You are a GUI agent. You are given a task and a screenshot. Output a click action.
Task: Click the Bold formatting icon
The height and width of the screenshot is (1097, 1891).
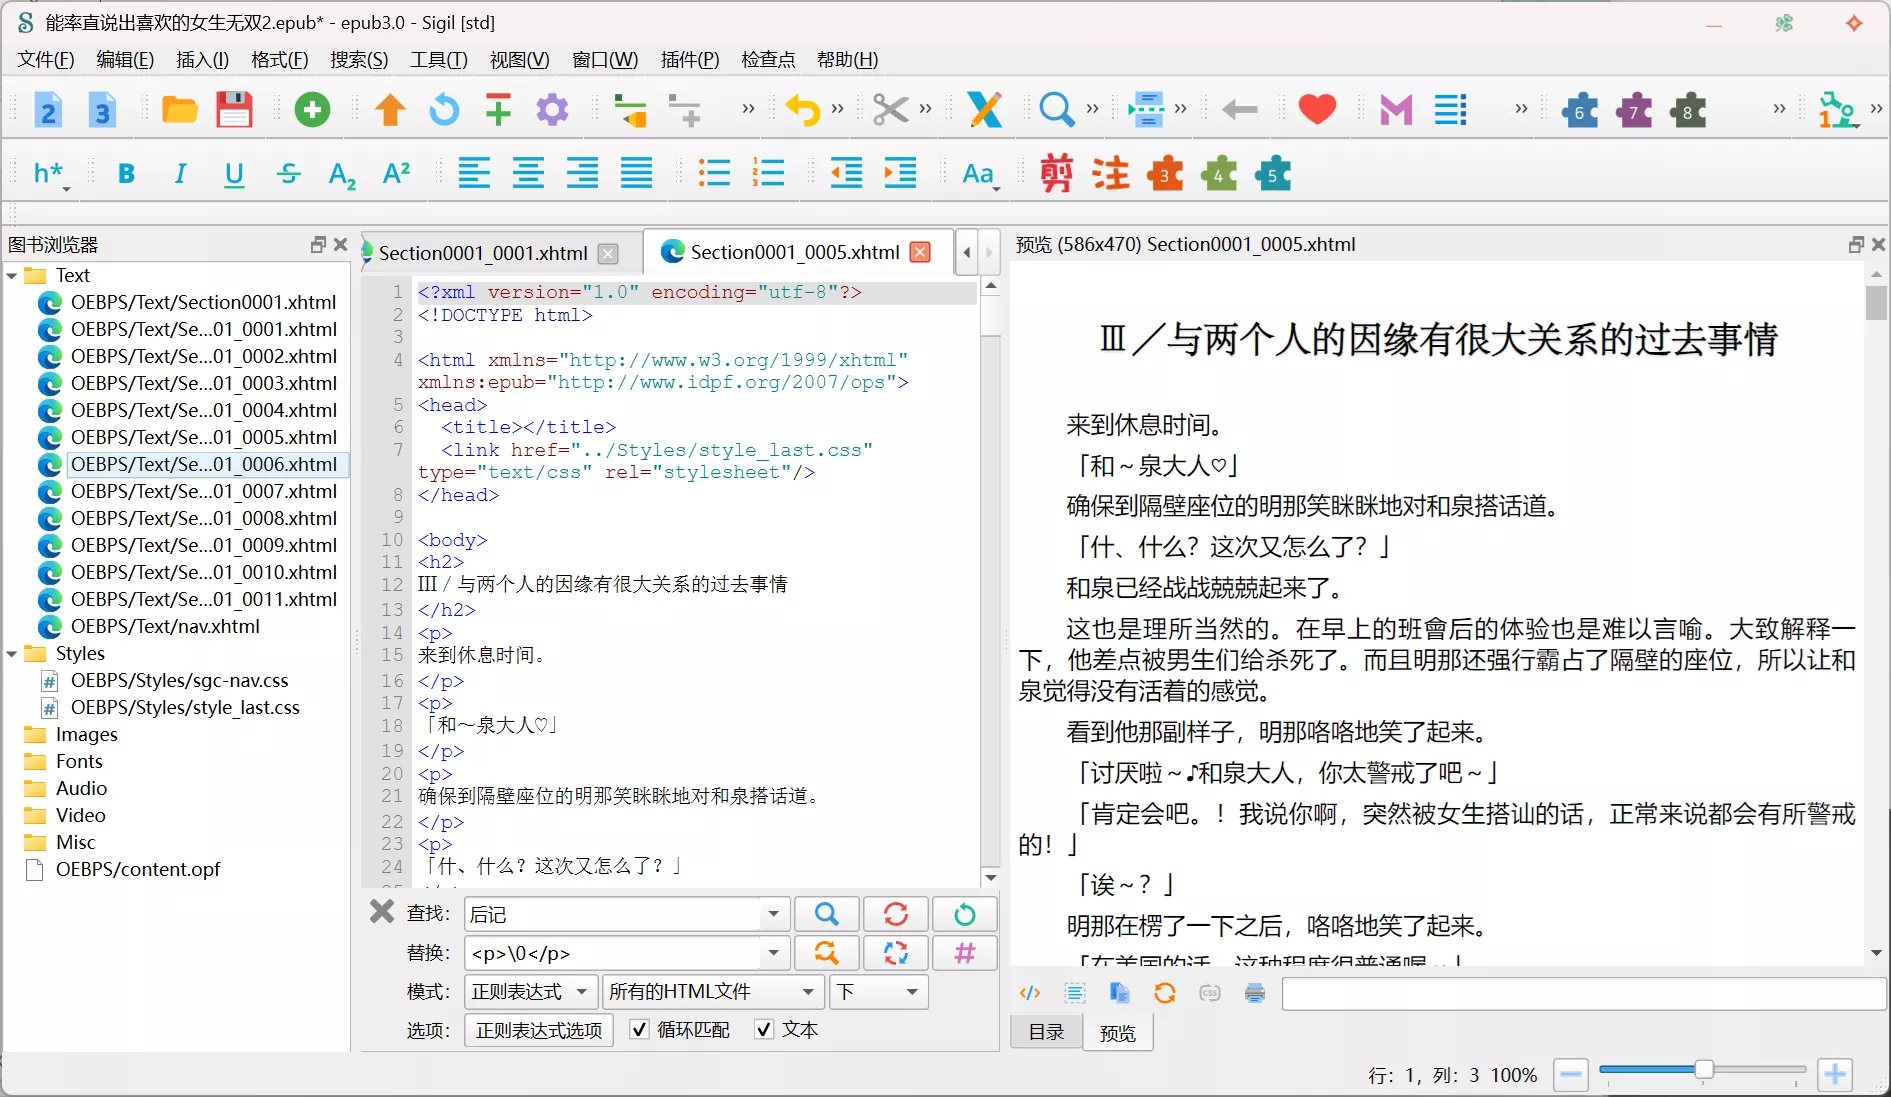126,174
